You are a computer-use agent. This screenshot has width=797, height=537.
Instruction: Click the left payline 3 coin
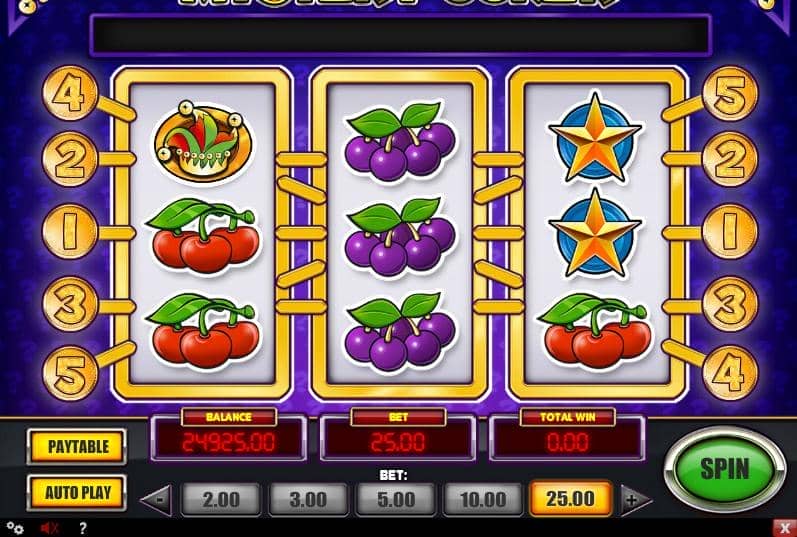(x=69, y=304)
